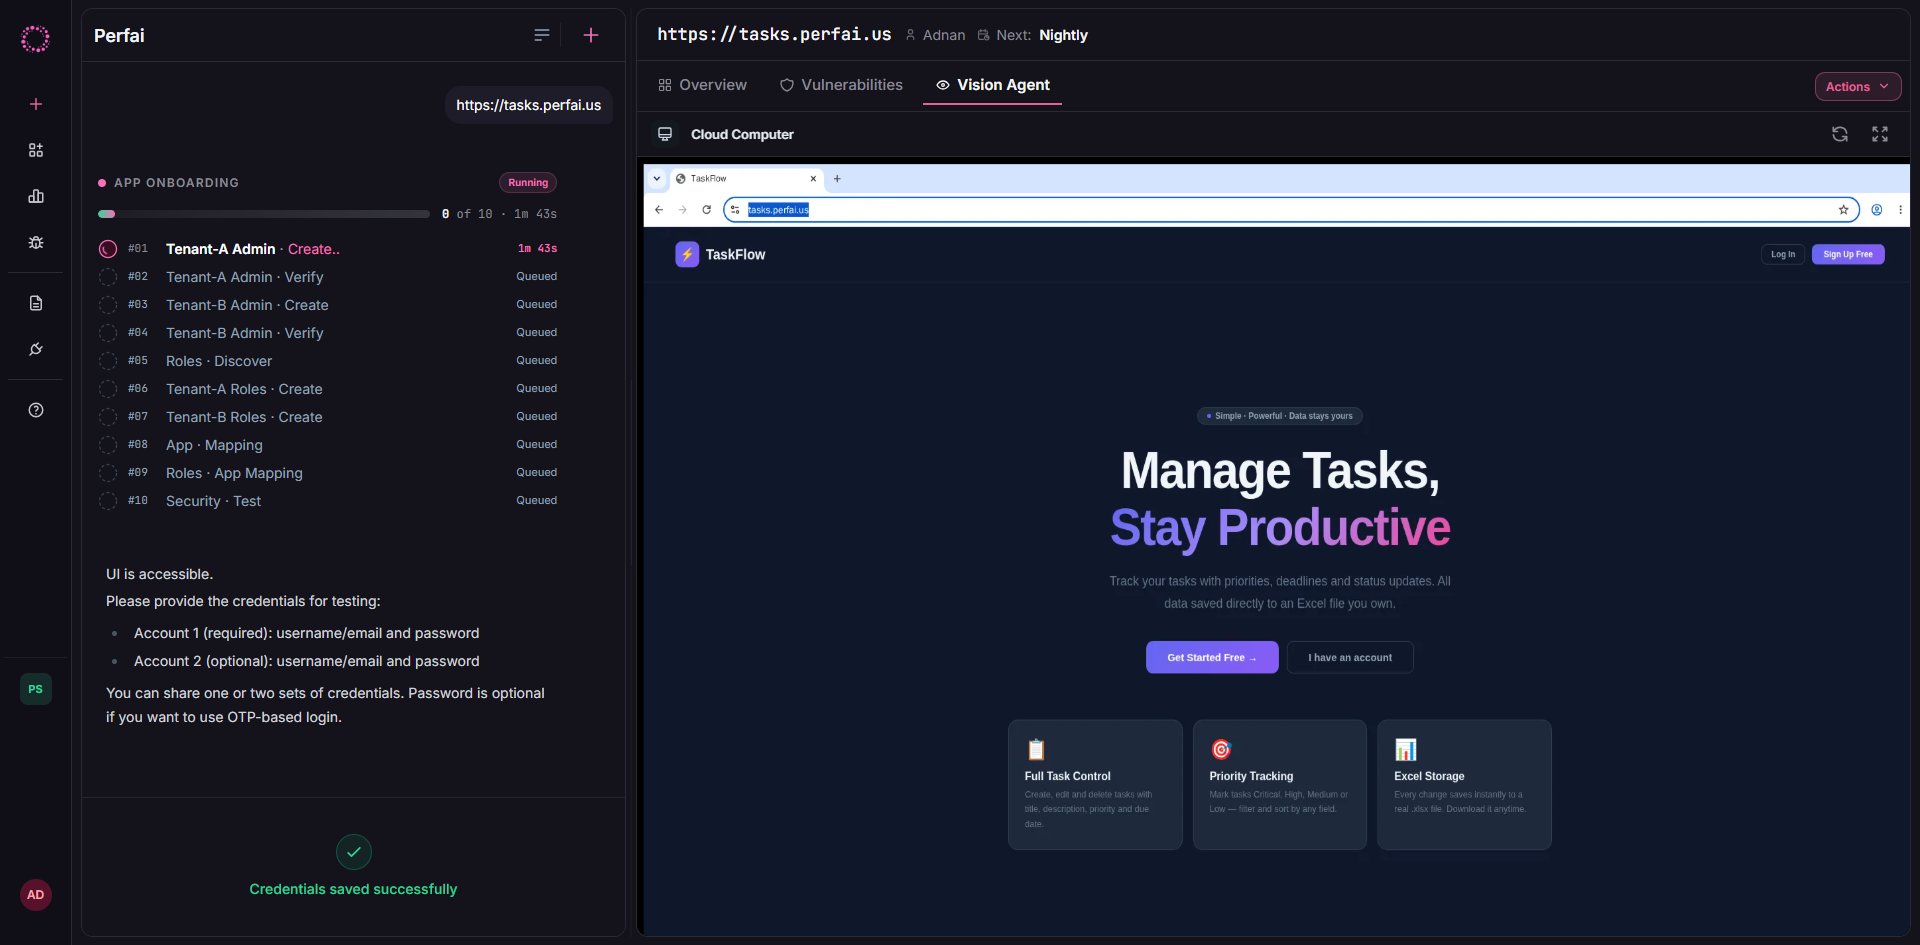Viewport: 1920px width, 945px height.
Task: Open the bar chart analytics sidebar icon
Action: [x=36, y=196]
